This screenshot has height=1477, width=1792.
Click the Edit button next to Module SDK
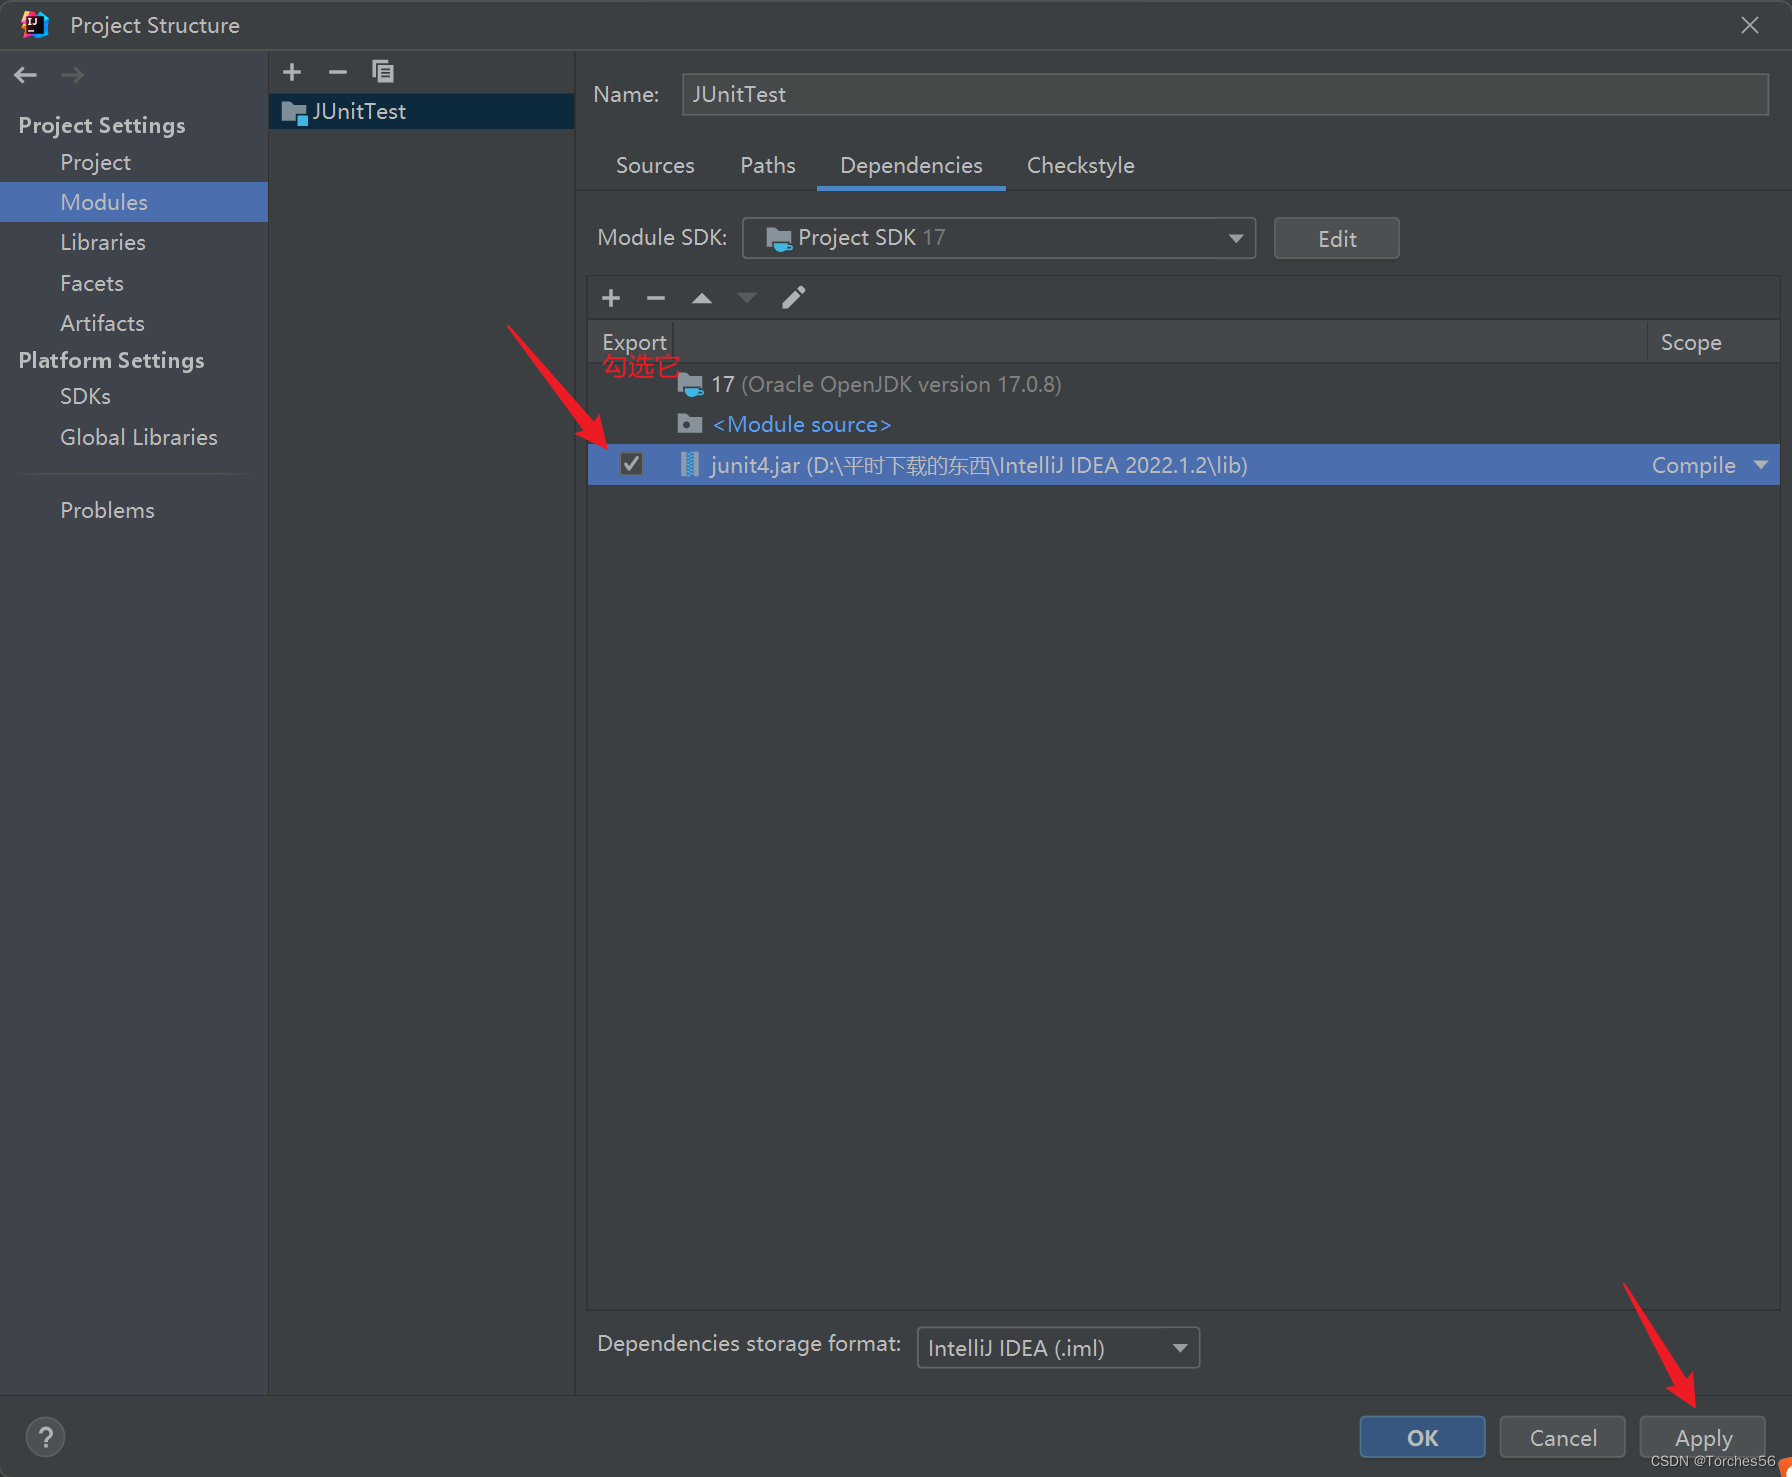[1337, 238]
